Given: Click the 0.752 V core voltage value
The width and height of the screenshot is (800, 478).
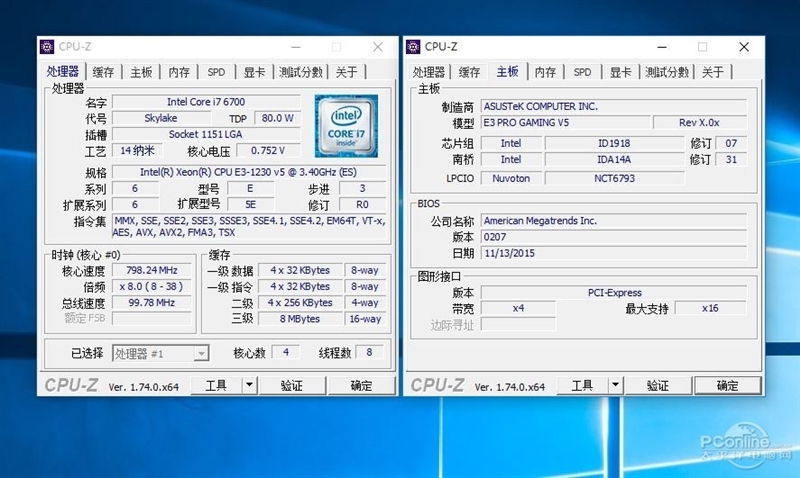Looking at the screenshot, I should pos(268,150).
